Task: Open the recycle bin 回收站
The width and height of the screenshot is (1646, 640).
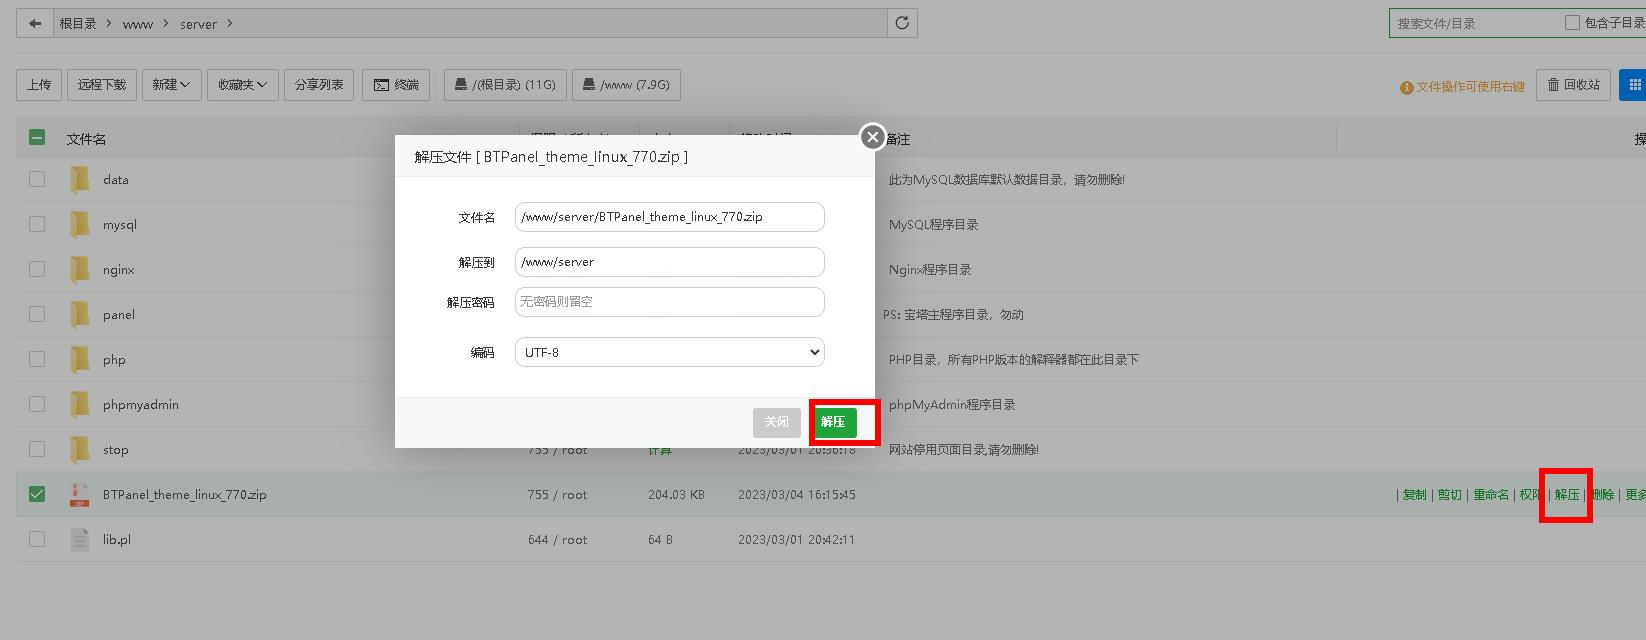Action: coord(1574,85)
